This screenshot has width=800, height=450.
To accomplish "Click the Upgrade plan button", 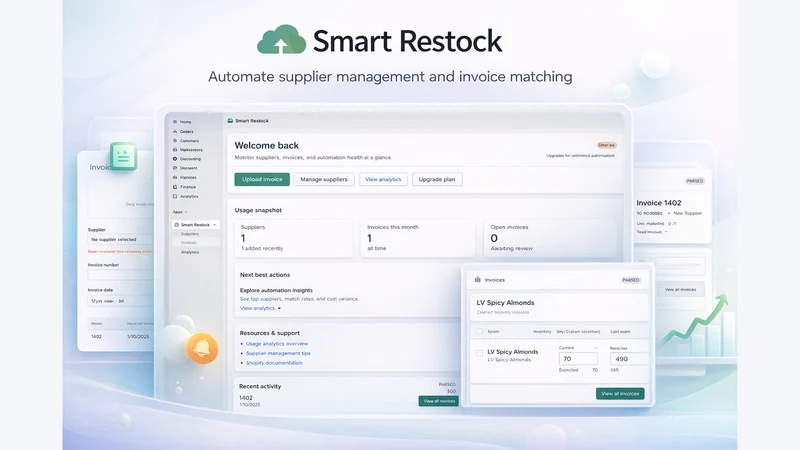I will (437, 180).
